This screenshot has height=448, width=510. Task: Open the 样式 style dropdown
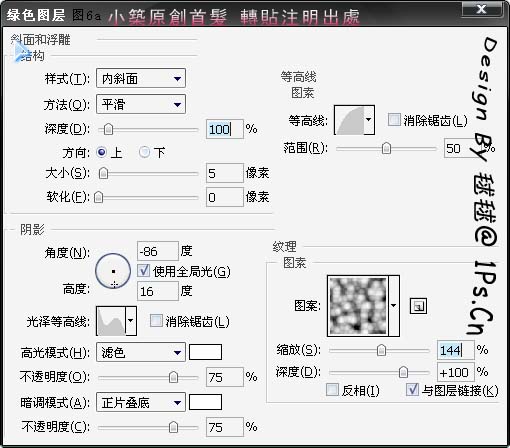coord(141,79)
